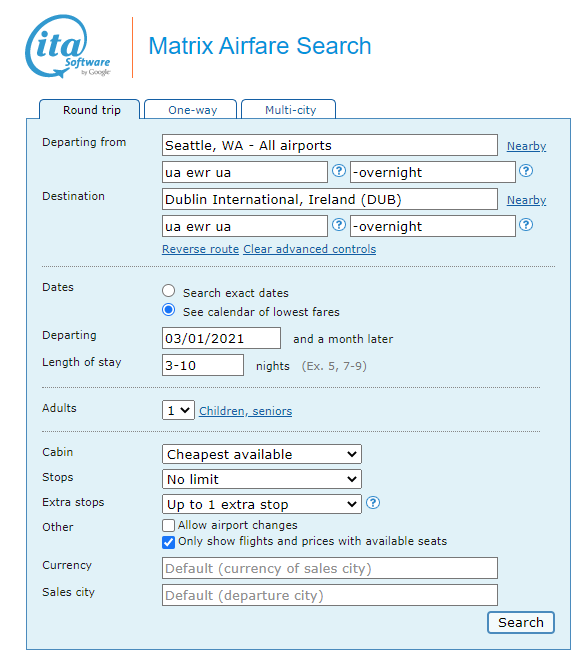Open help icon beside departure extension codes
The width and height of the screenshot is (581, 666).
pyautogui.click(x=526, y=171)
